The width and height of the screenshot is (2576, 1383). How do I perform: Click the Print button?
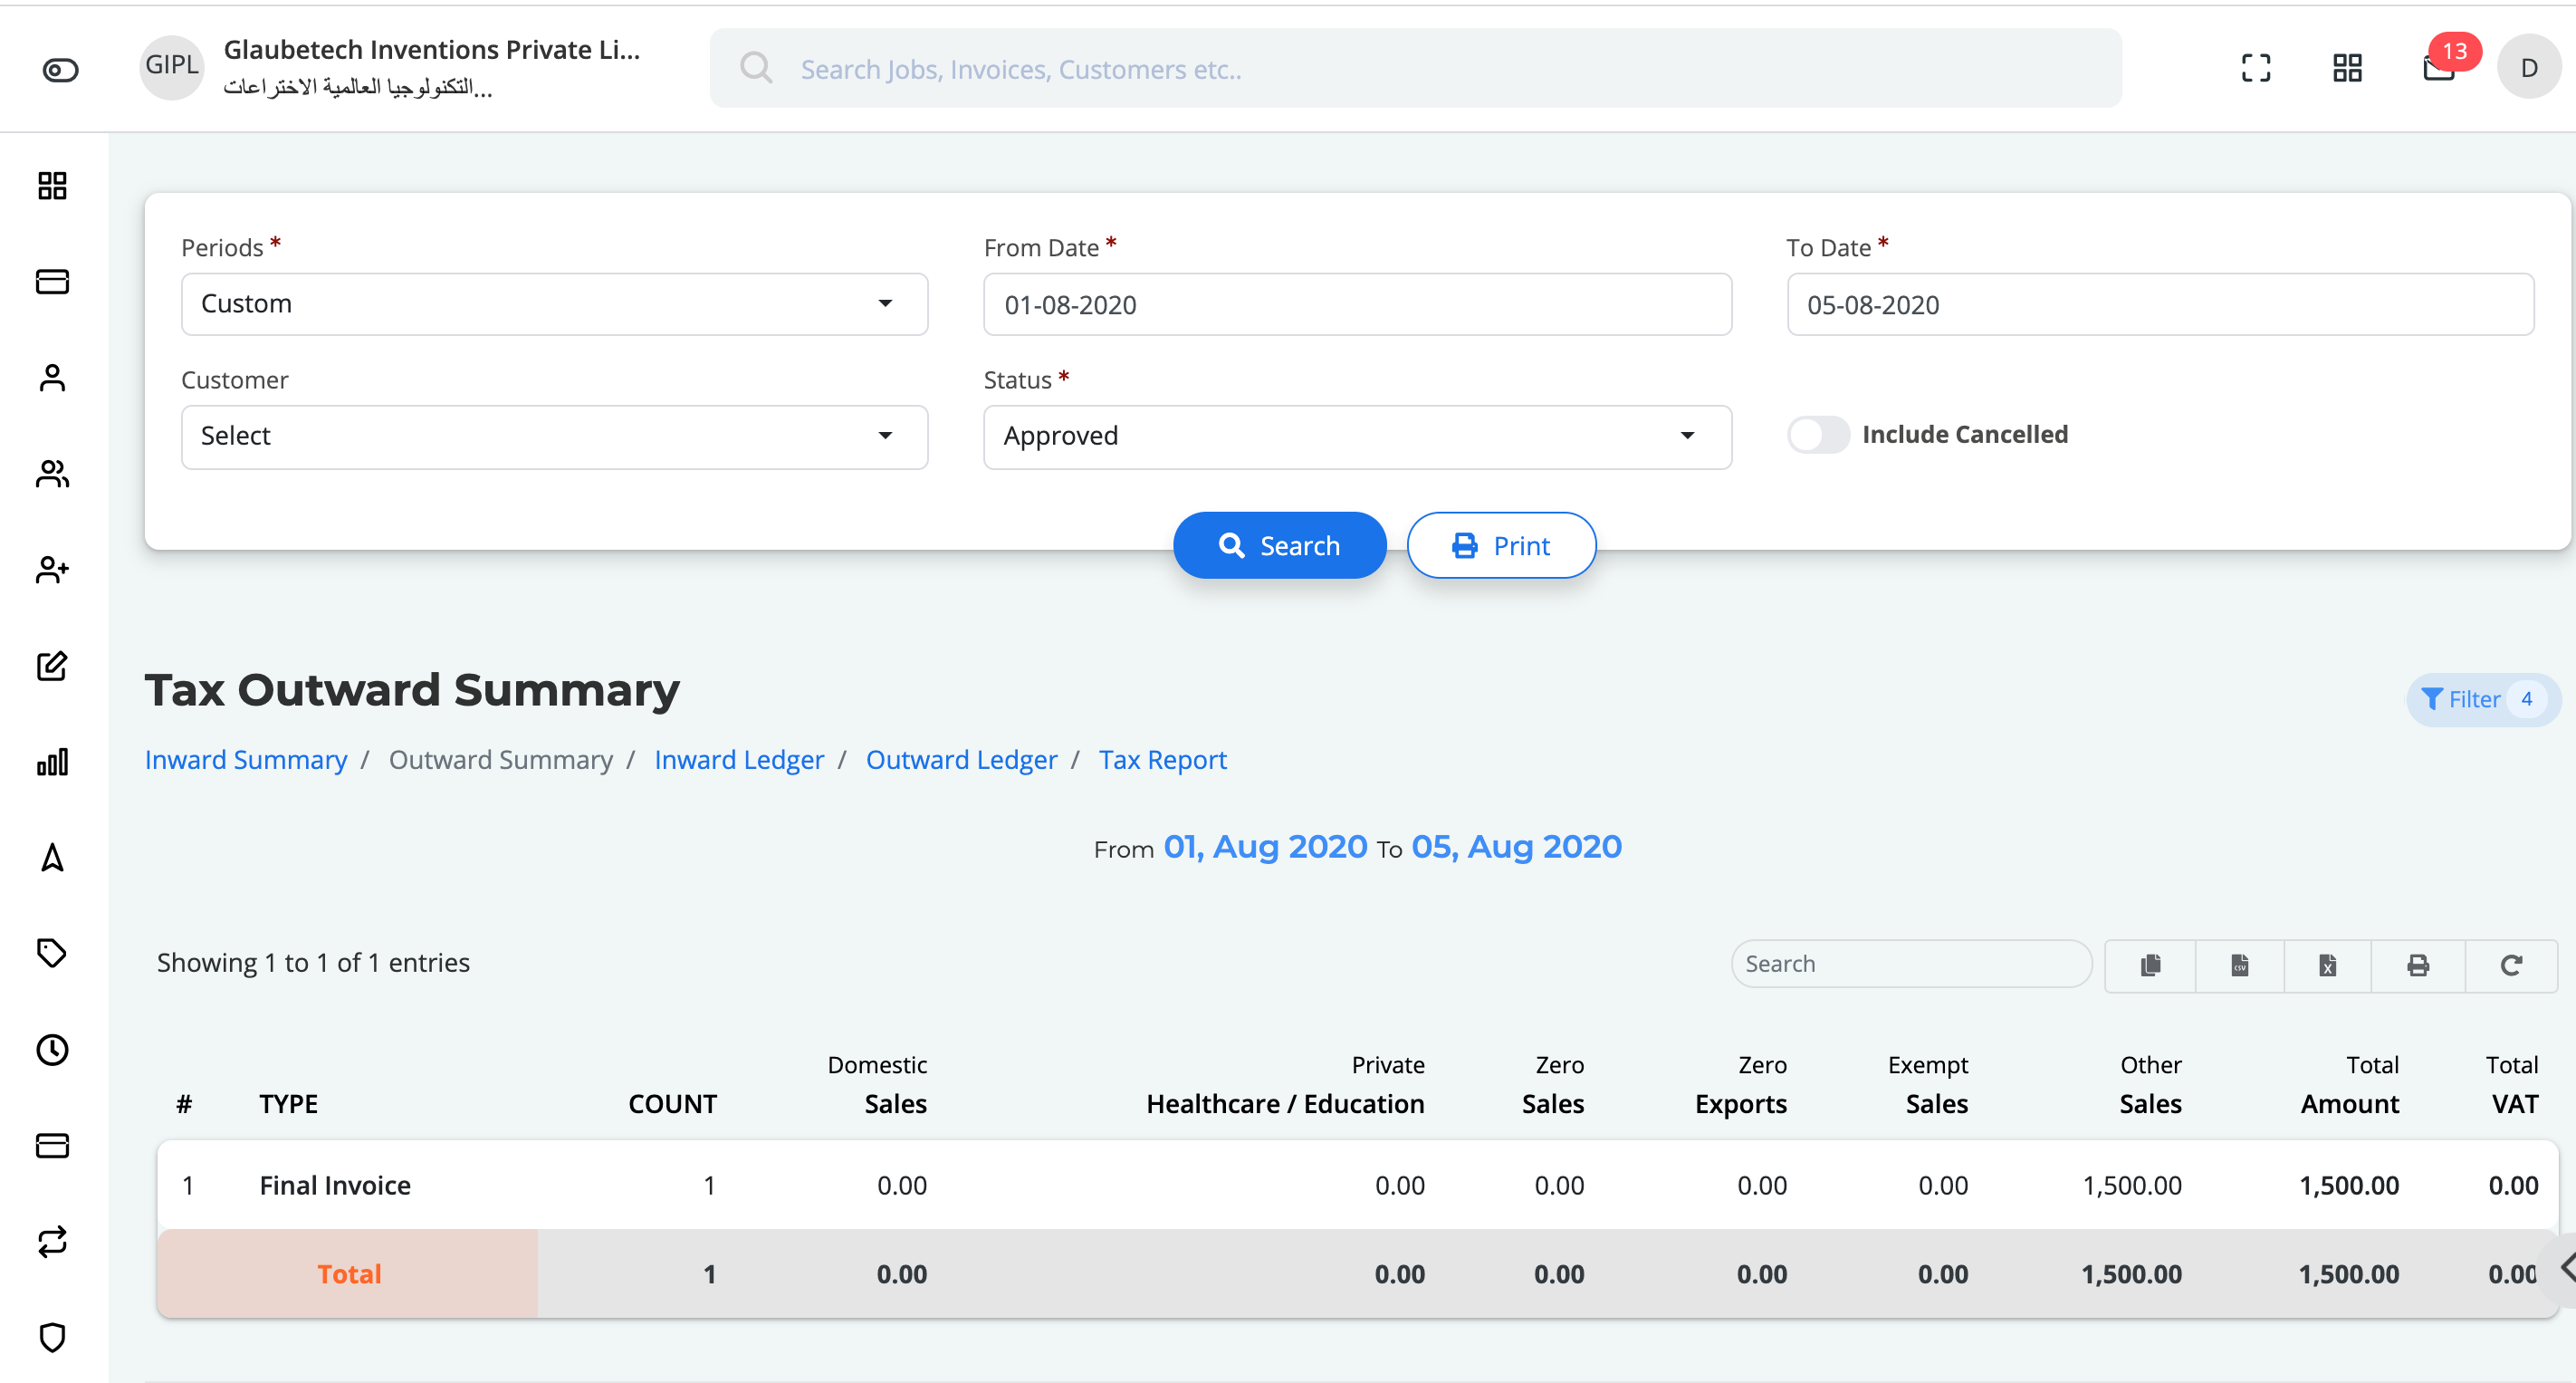pos(1501,545)
